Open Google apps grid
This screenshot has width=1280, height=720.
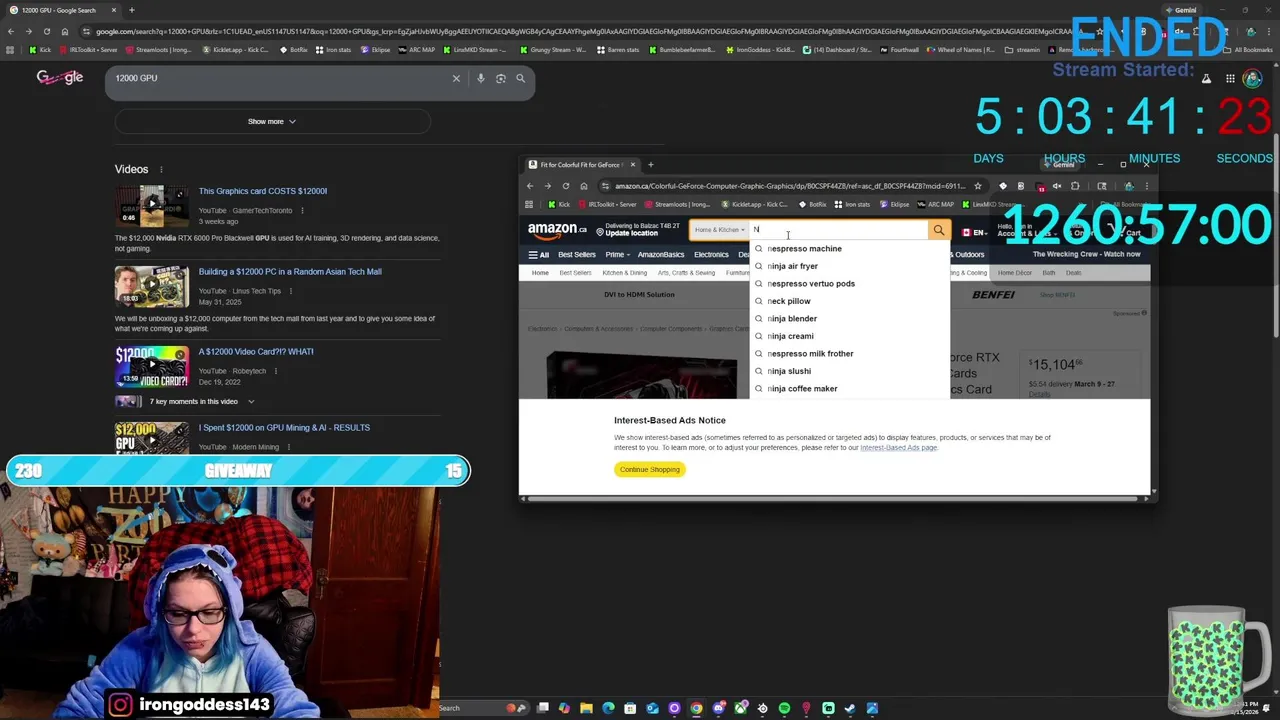1230,78
